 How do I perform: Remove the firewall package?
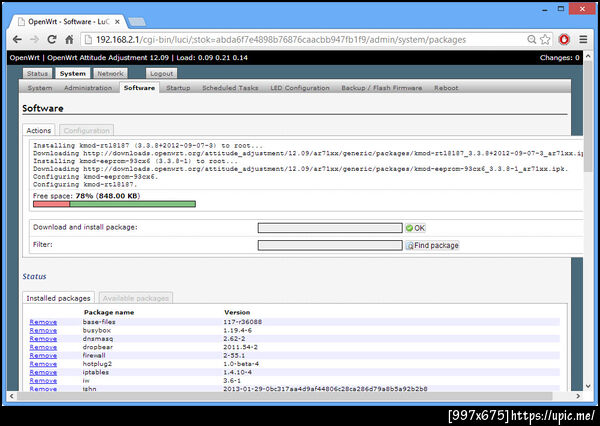click(x=43, y=356)
